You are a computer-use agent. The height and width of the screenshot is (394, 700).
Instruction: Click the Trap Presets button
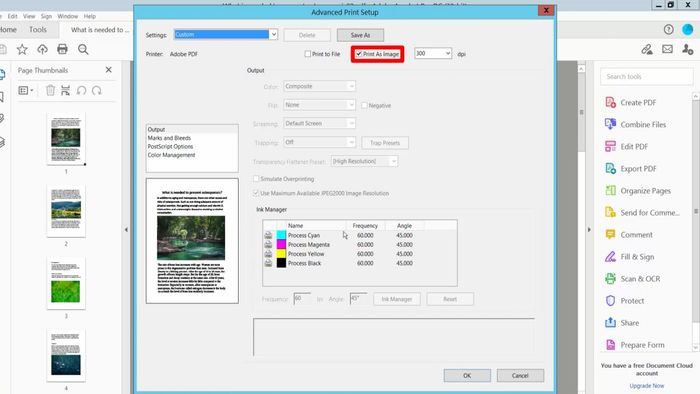[385, 143]
